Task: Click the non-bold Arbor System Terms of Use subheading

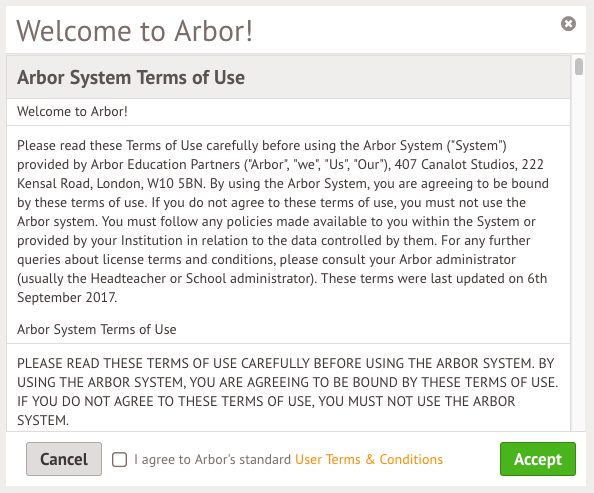Action: coord(97,329)
